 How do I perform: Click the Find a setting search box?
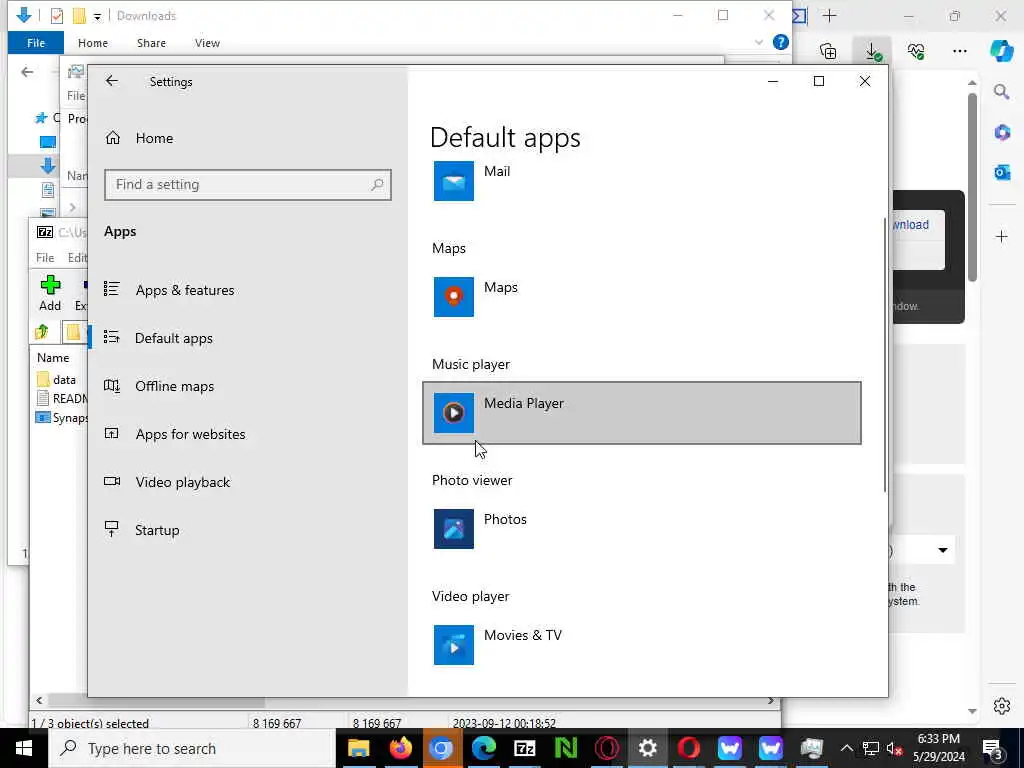pos(248,185)
